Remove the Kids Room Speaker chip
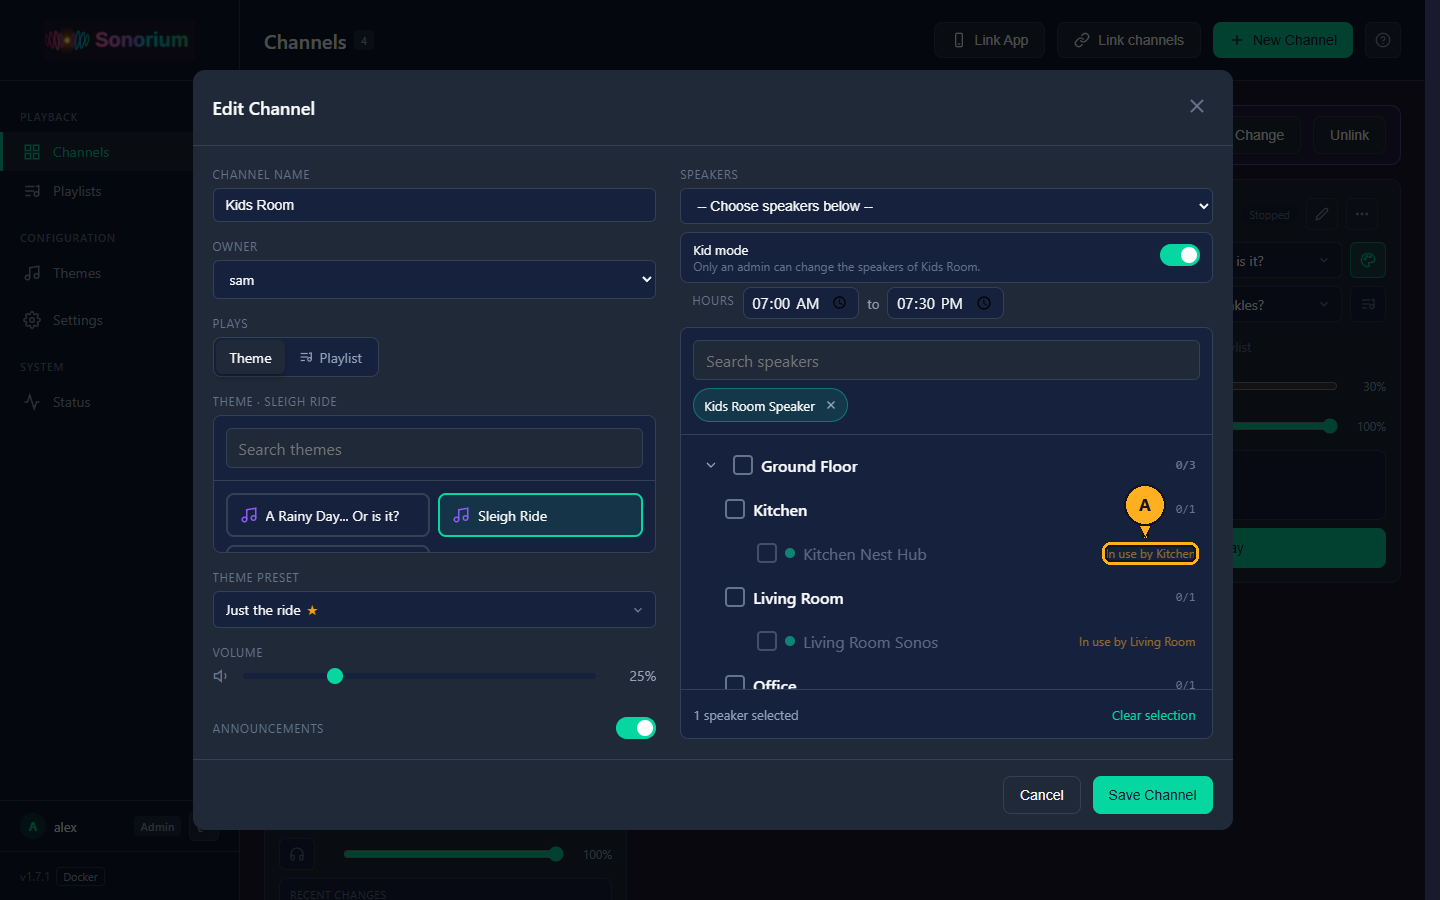Viewport: 1440px width, 900px height. [x=831, y=405]
